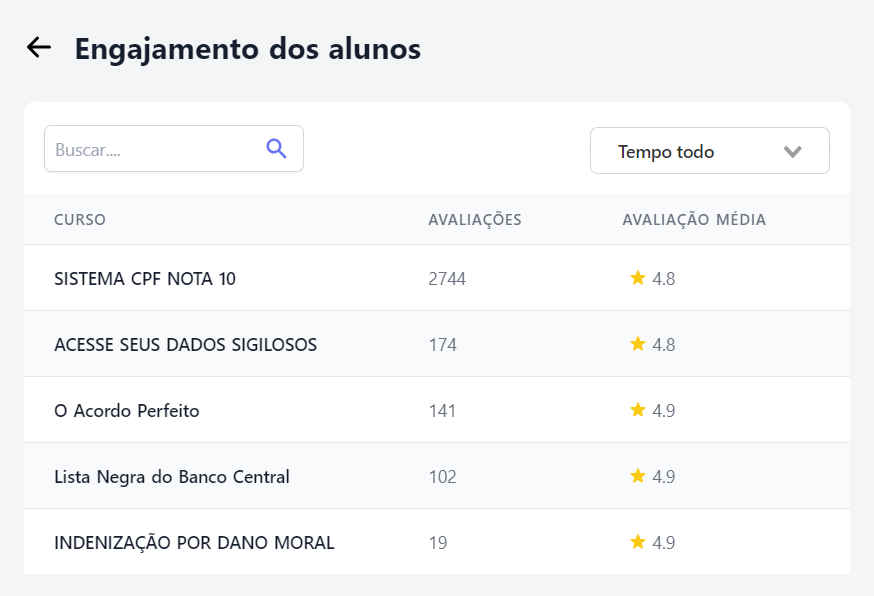Click the magnifying glass search icon

276,149
